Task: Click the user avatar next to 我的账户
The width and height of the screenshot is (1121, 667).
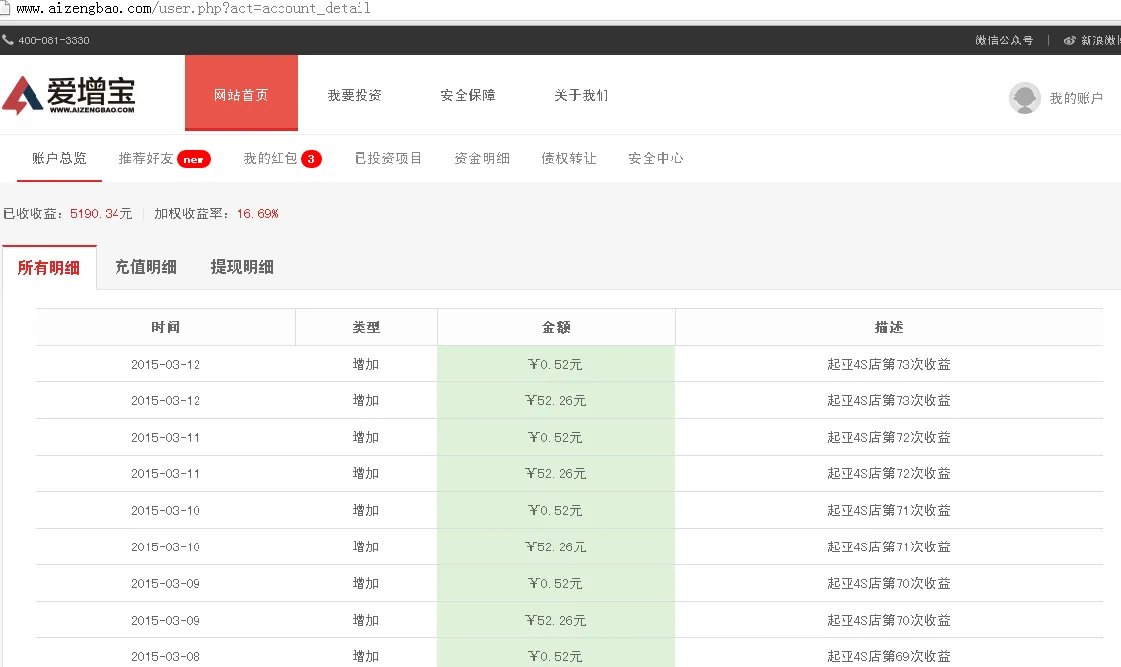Action: click(x=1024, y=98)
